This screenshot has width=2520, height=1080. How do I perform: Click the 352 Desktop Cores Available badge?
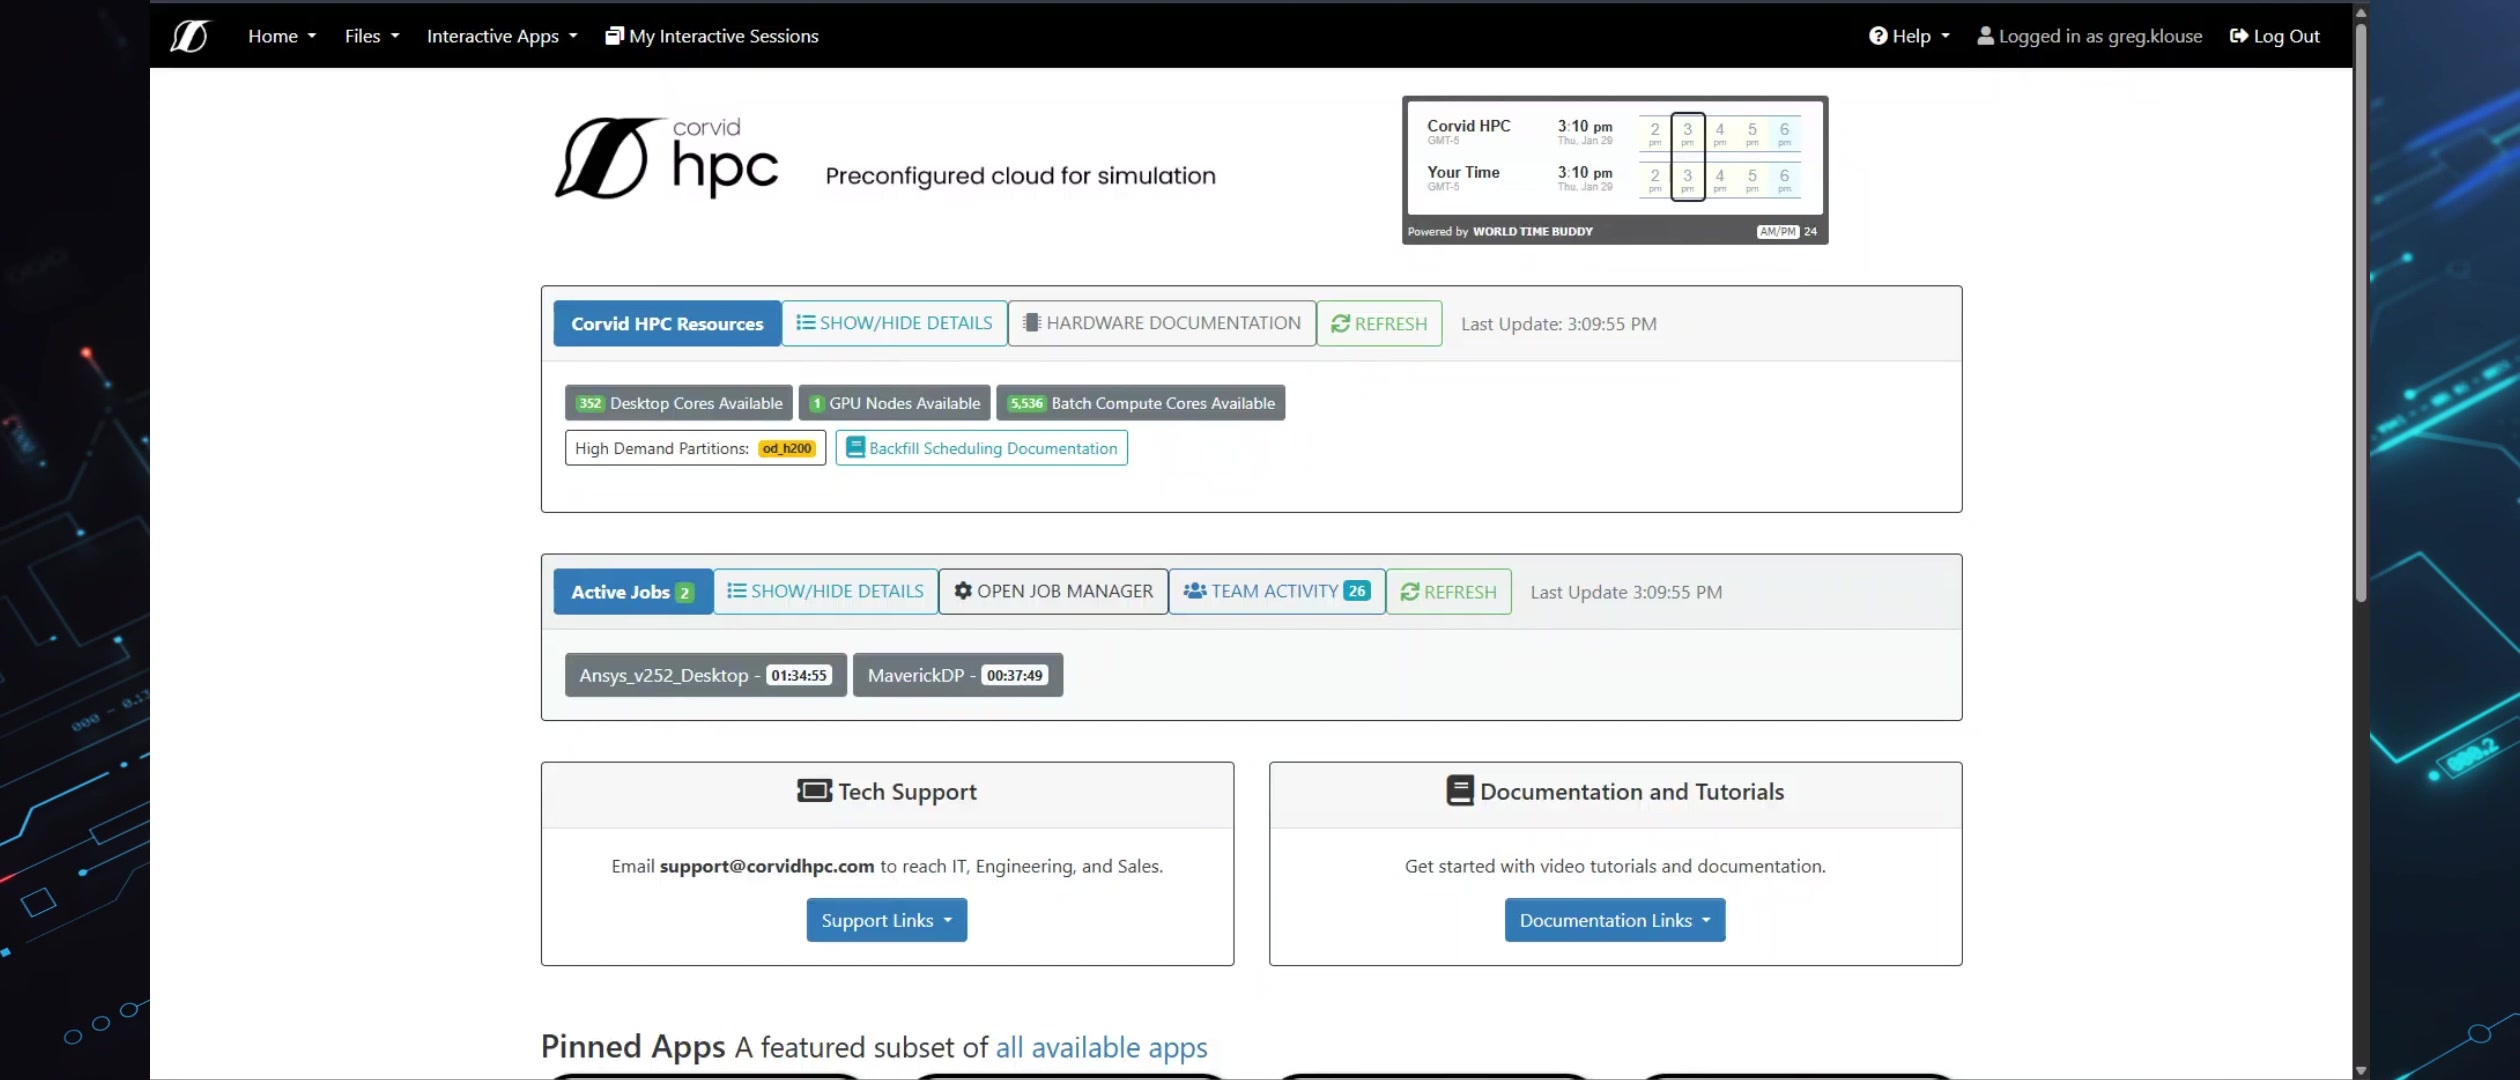pyautogui.click(x=679, y=403)
